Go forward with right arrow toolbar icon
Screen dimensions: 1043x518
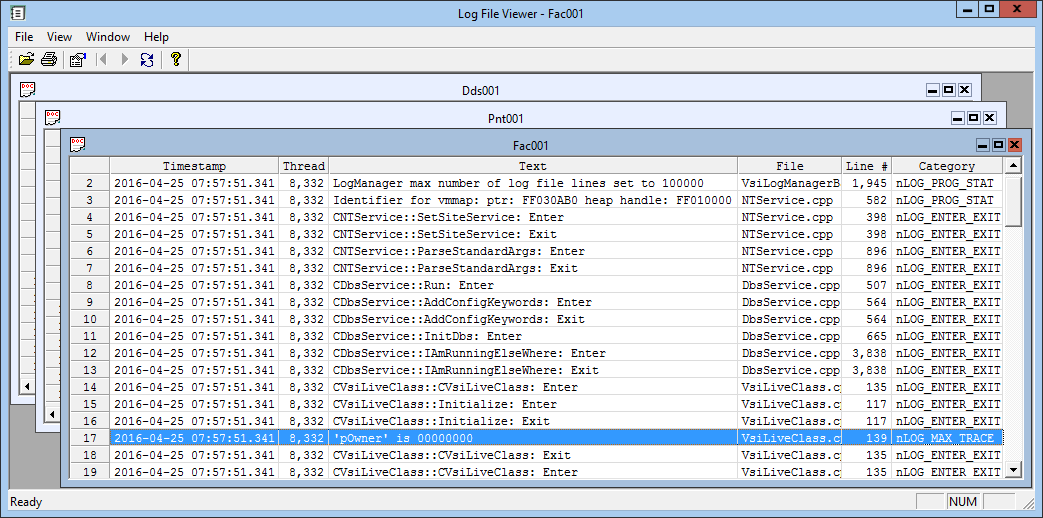click(x=124, y=60)
